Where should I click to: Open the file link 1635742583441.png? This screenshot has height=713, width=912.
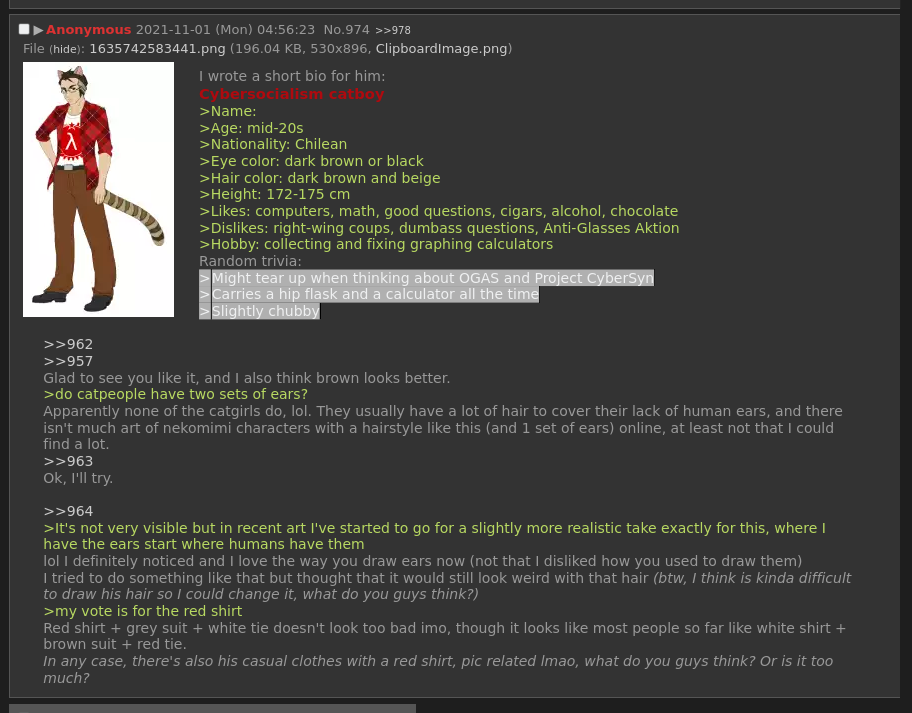[x=157, y=49]
